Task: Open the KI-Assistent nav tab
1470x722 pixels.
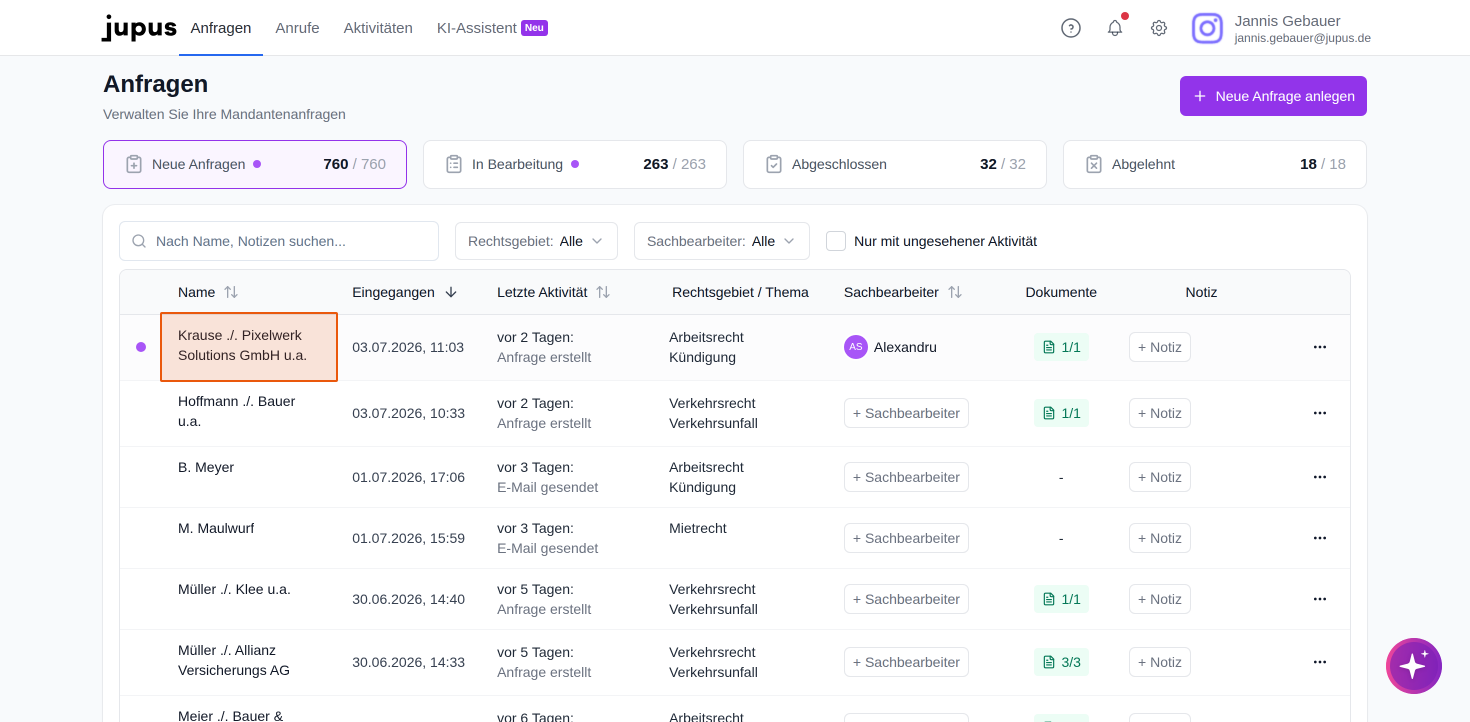Action: tap(492, 28)
